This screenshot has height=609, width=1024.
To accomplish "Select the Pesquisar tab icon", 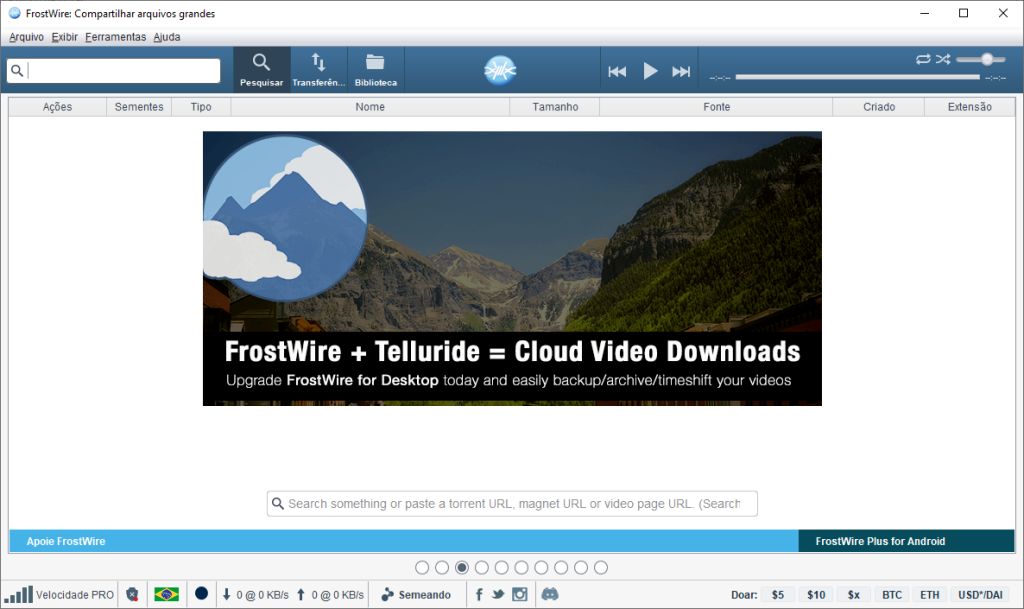I will tap(261, 62).
